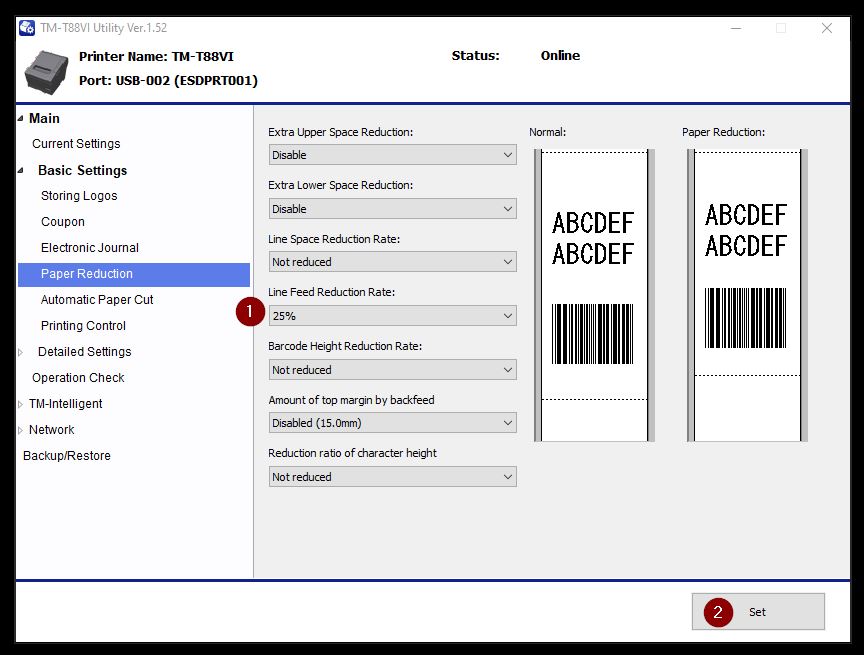Select Network in the sidebar
864x655 pixels.
pyautogui.click(x=52, y=430)
